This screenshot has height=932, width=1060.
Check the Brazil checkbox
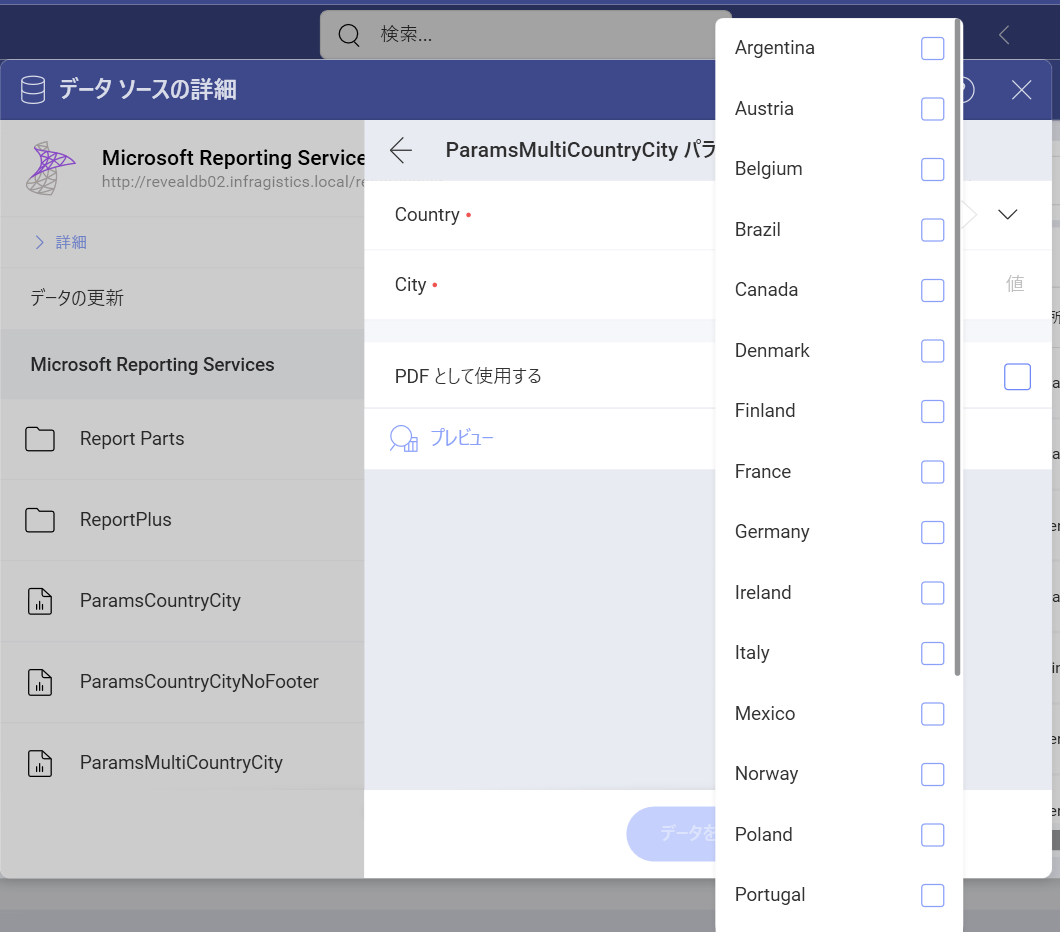932,230
